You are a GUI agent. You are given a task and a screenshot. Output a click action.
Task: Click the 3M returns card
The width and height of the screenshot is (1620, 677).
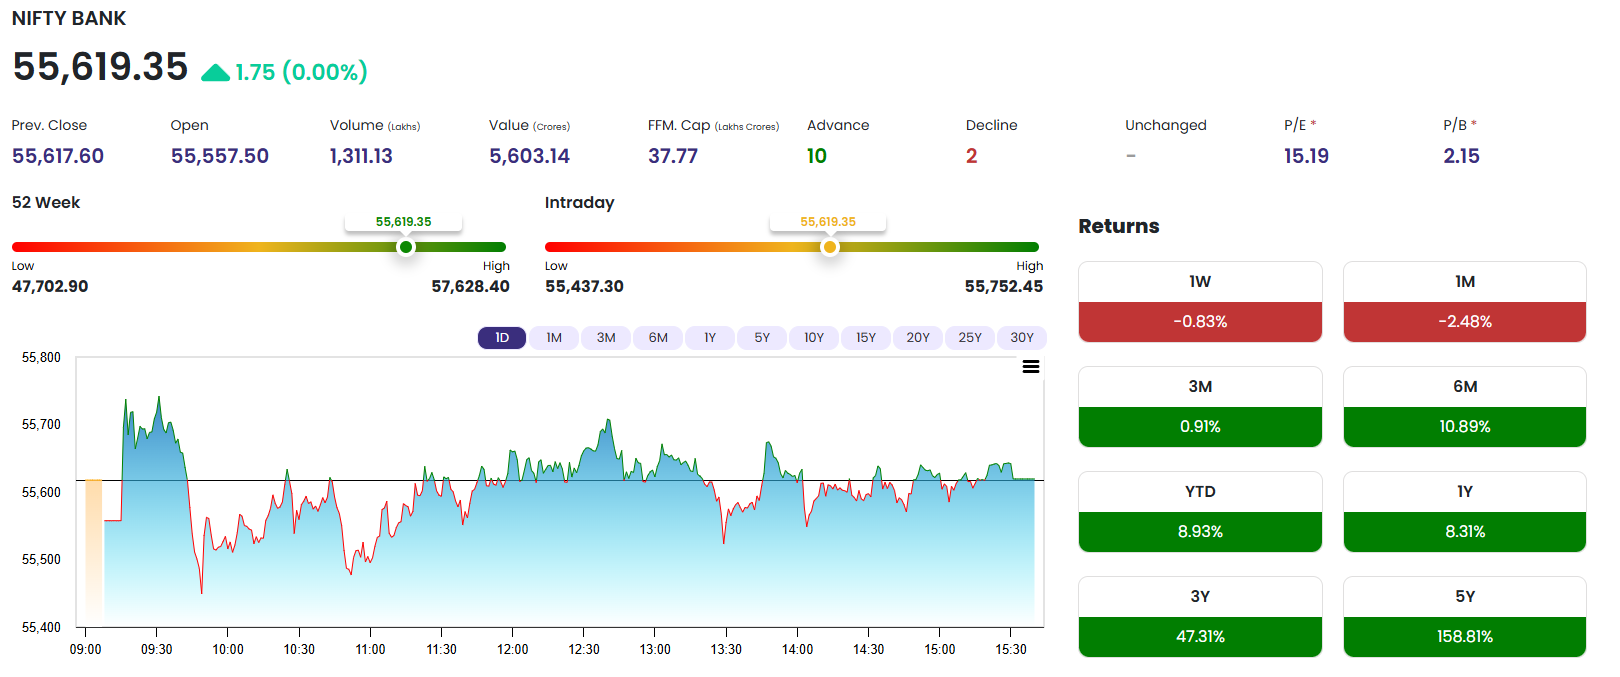pos(1200,407)
